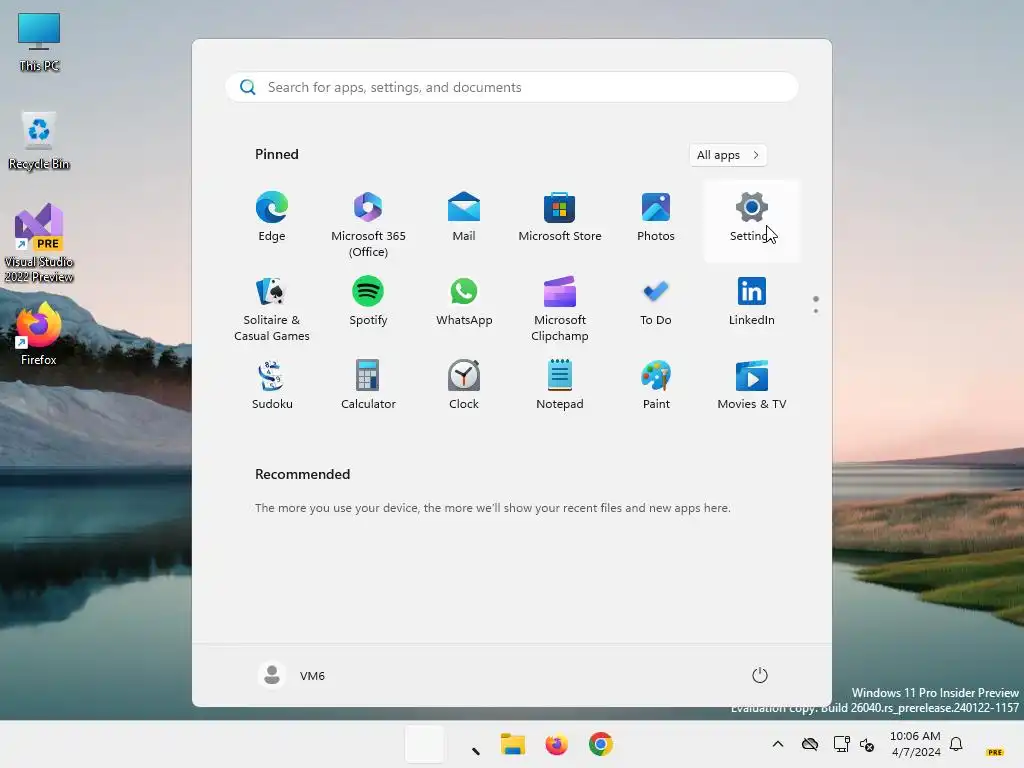Open the Clock app
Screen dimensions: 1024x768
tap(464, 386)
